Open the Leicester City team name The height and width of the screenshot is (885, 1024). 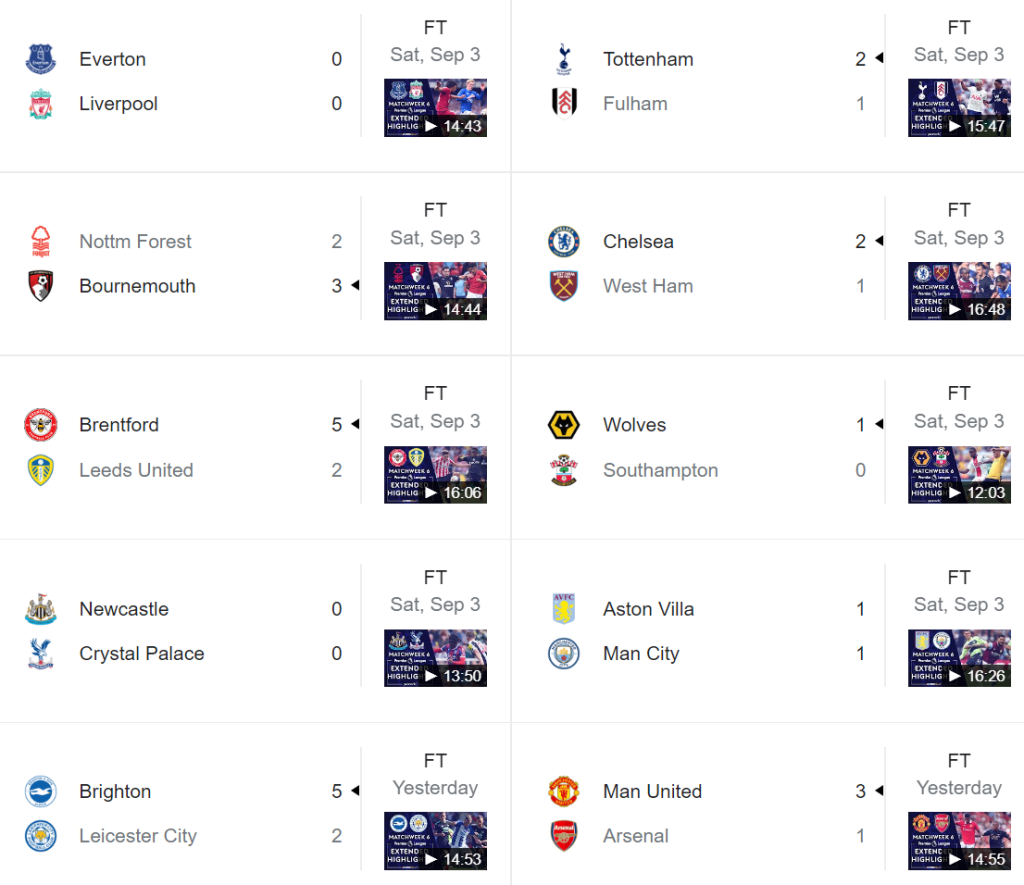[x=138, y=836]
